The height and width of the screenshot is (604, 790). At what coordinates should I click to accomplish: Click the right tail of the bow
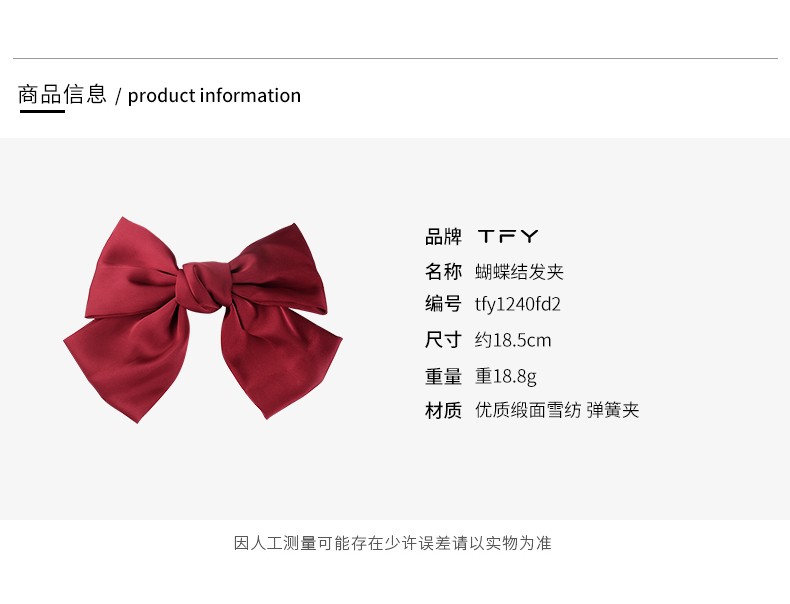coord(281,360)
